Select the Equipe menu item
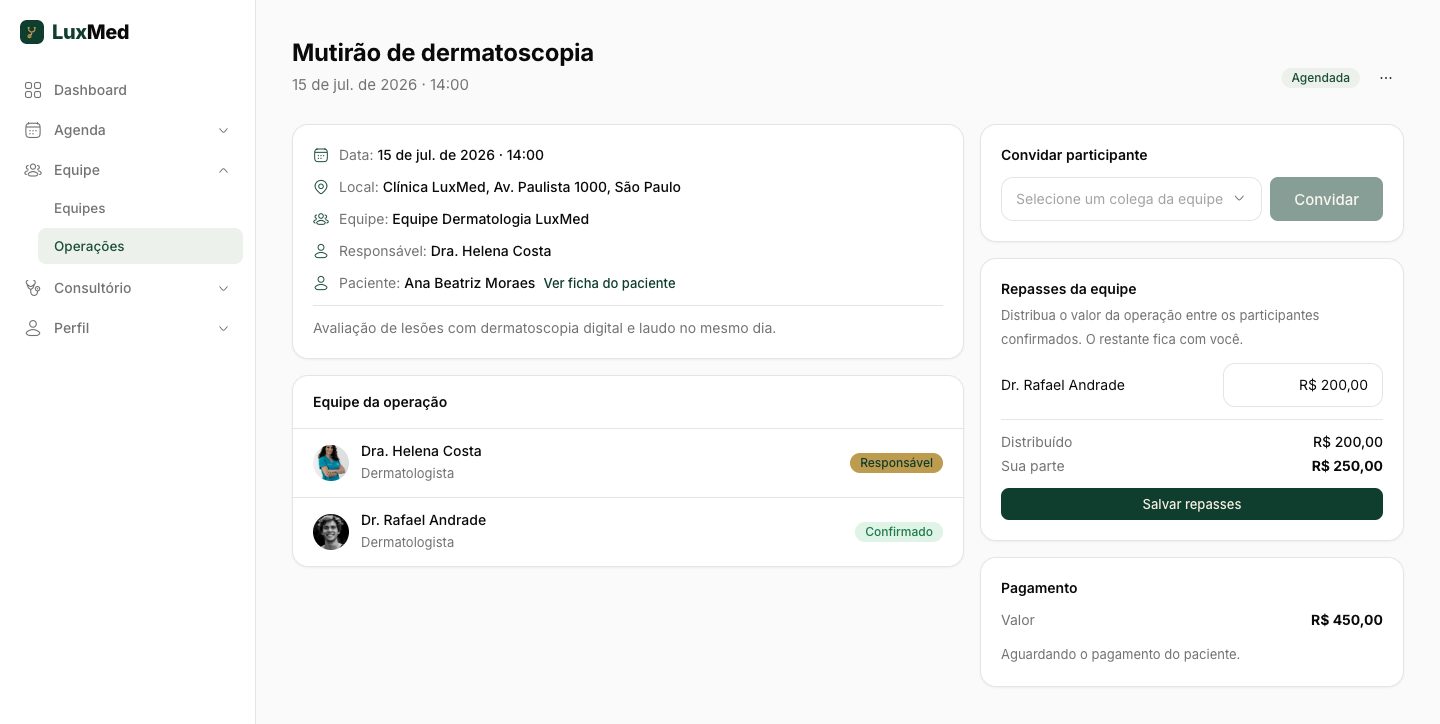The width and height of the screenshot is (1440, 724). coord(128,170)
